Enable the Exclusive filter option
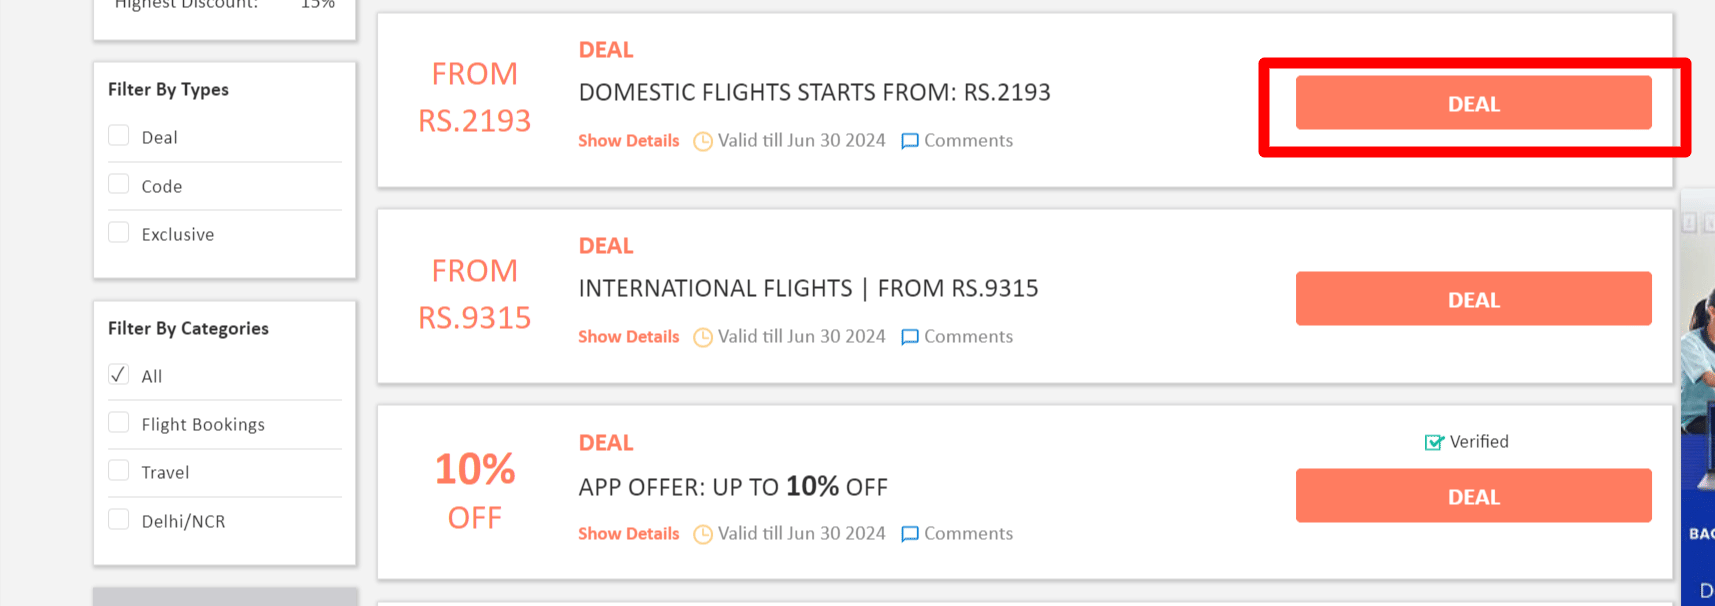 click(118, 231)
